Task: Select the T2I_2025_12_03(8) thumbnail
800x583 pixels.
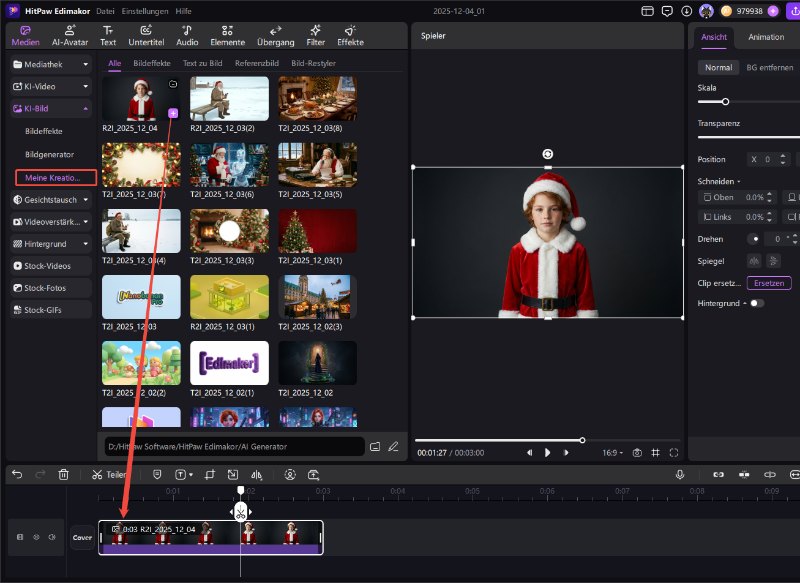Action: coord(317,99)
